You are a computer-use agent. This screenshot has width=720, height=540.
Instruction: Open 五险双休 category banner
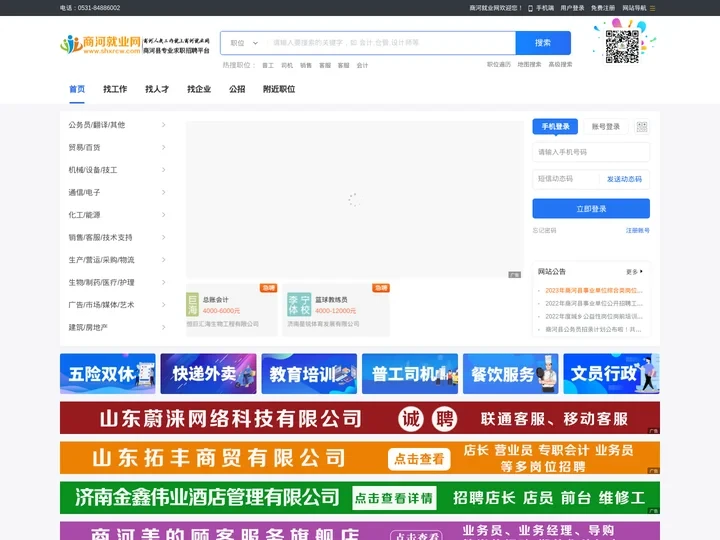coord(107,374)
